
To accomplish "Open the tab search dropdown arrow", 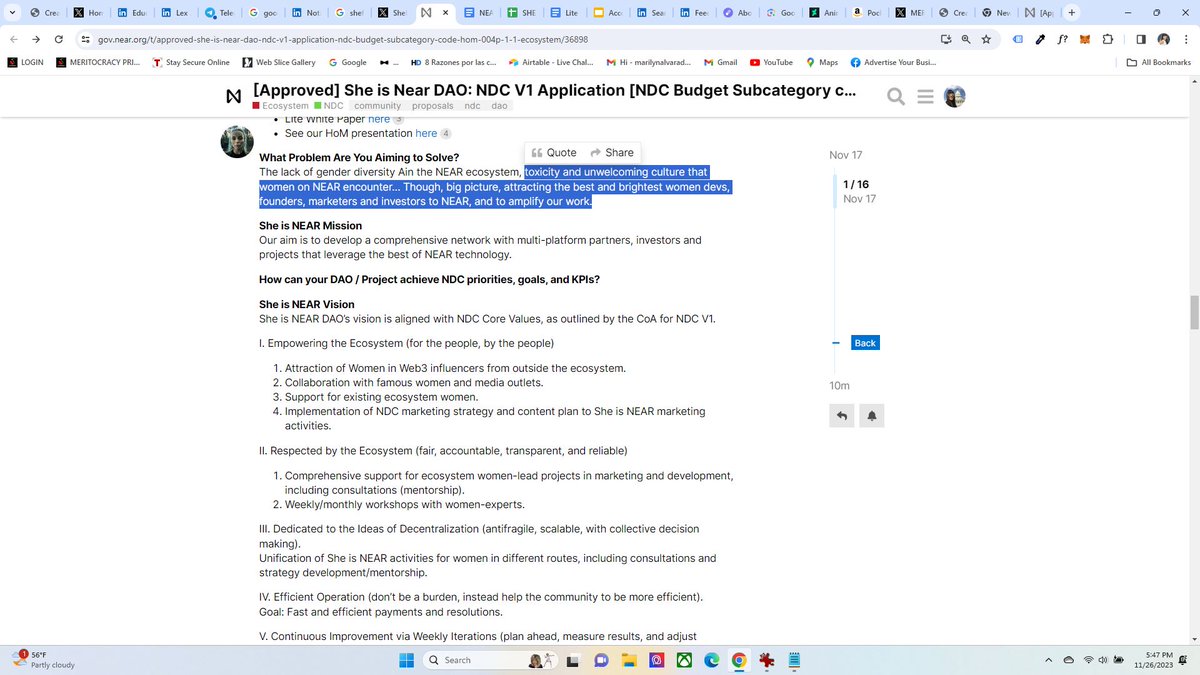I will pos(11,13).
